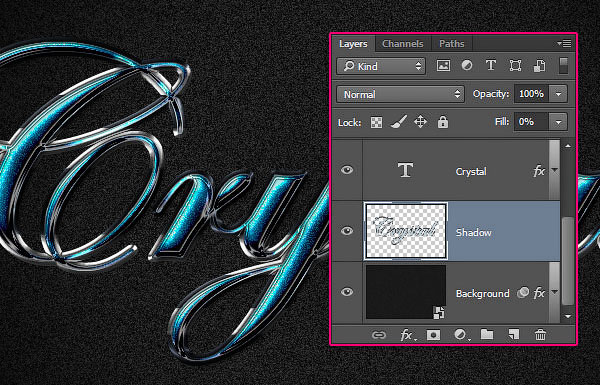Hide the Background layer

(347, 292)
